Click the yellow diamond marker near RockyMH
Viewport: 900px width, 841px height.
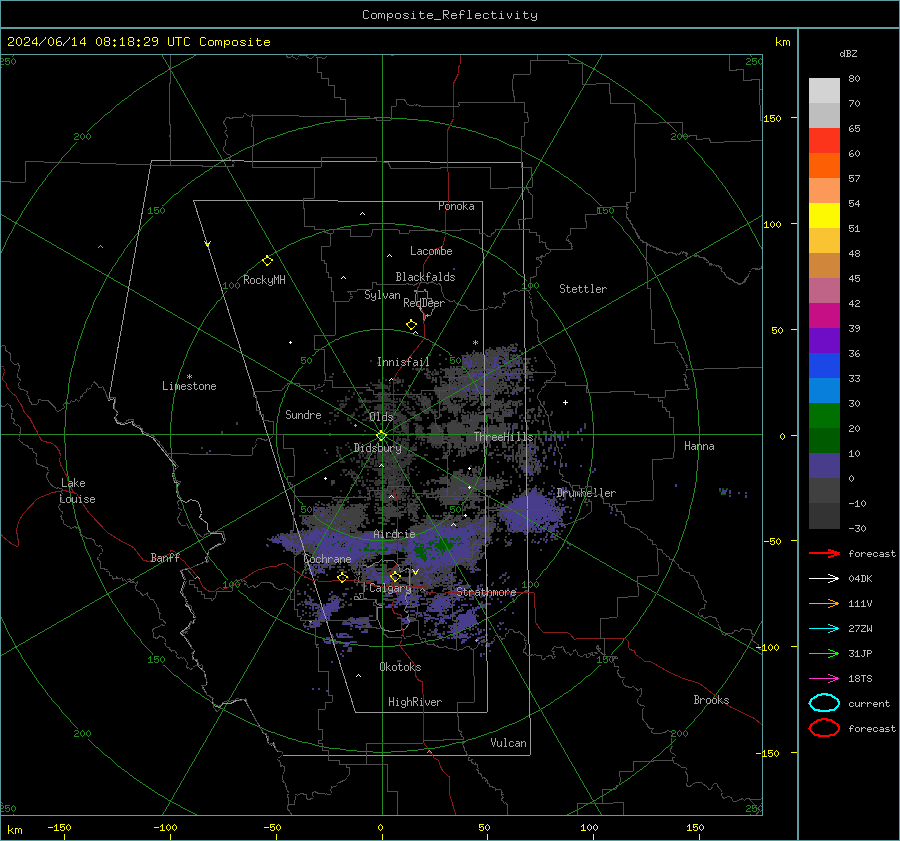tap(267, 261)
